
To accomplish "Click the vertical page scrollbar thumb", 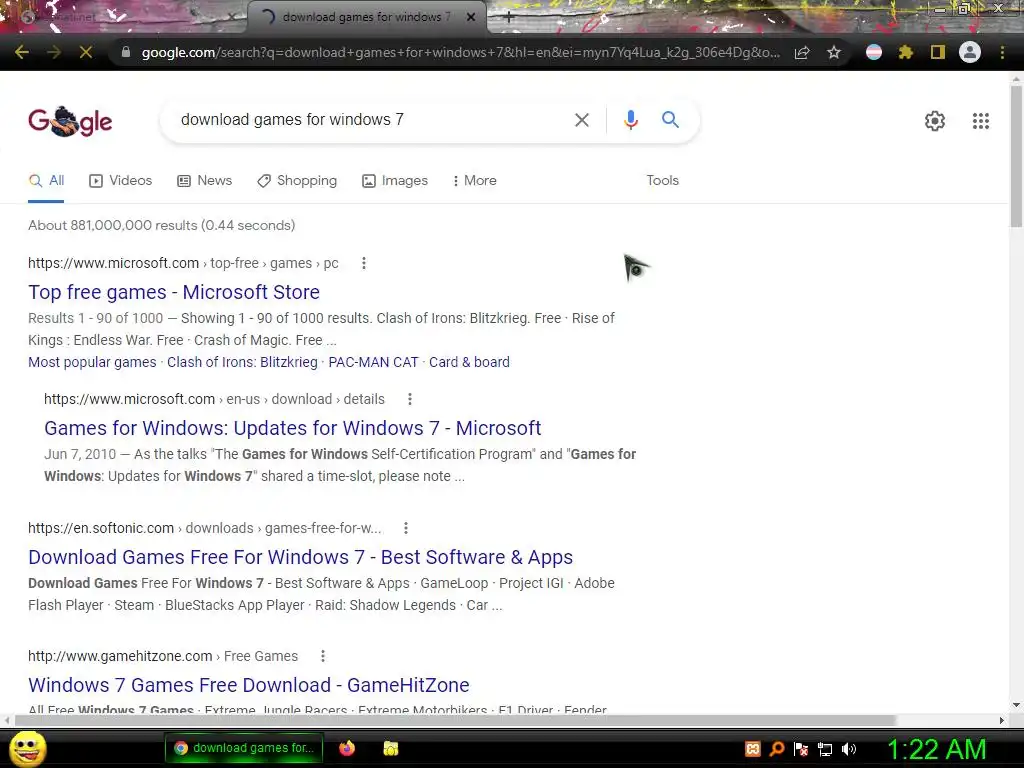I will tap(1016, 156).
